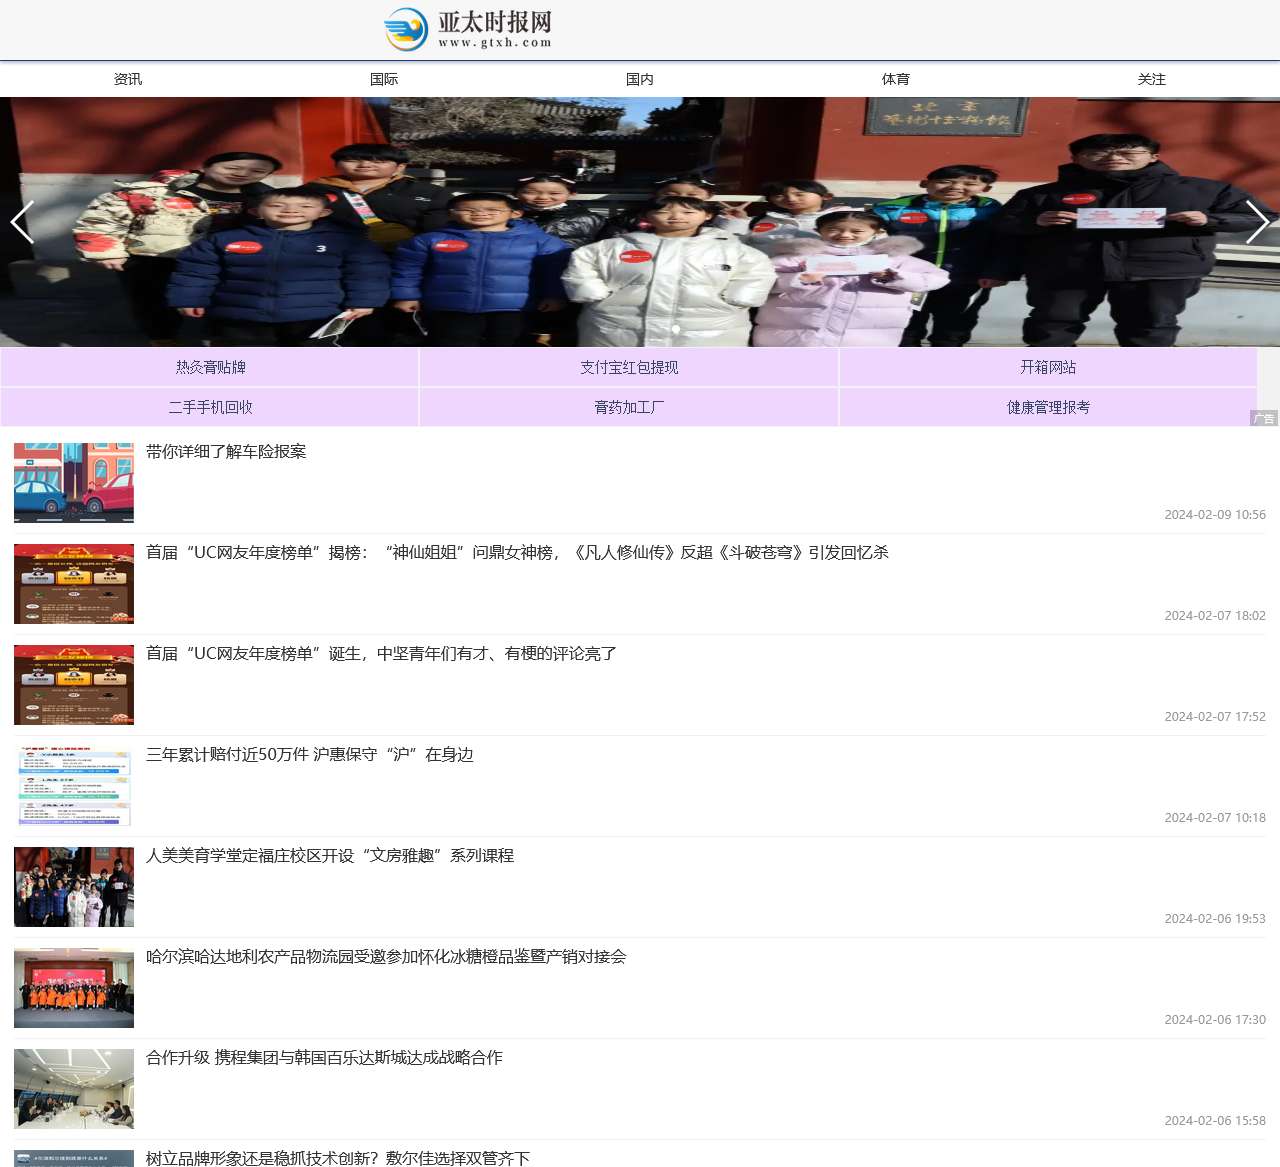
Task: Click timestamp 2024-02-07 18:02
Action: coord(1215,616)
